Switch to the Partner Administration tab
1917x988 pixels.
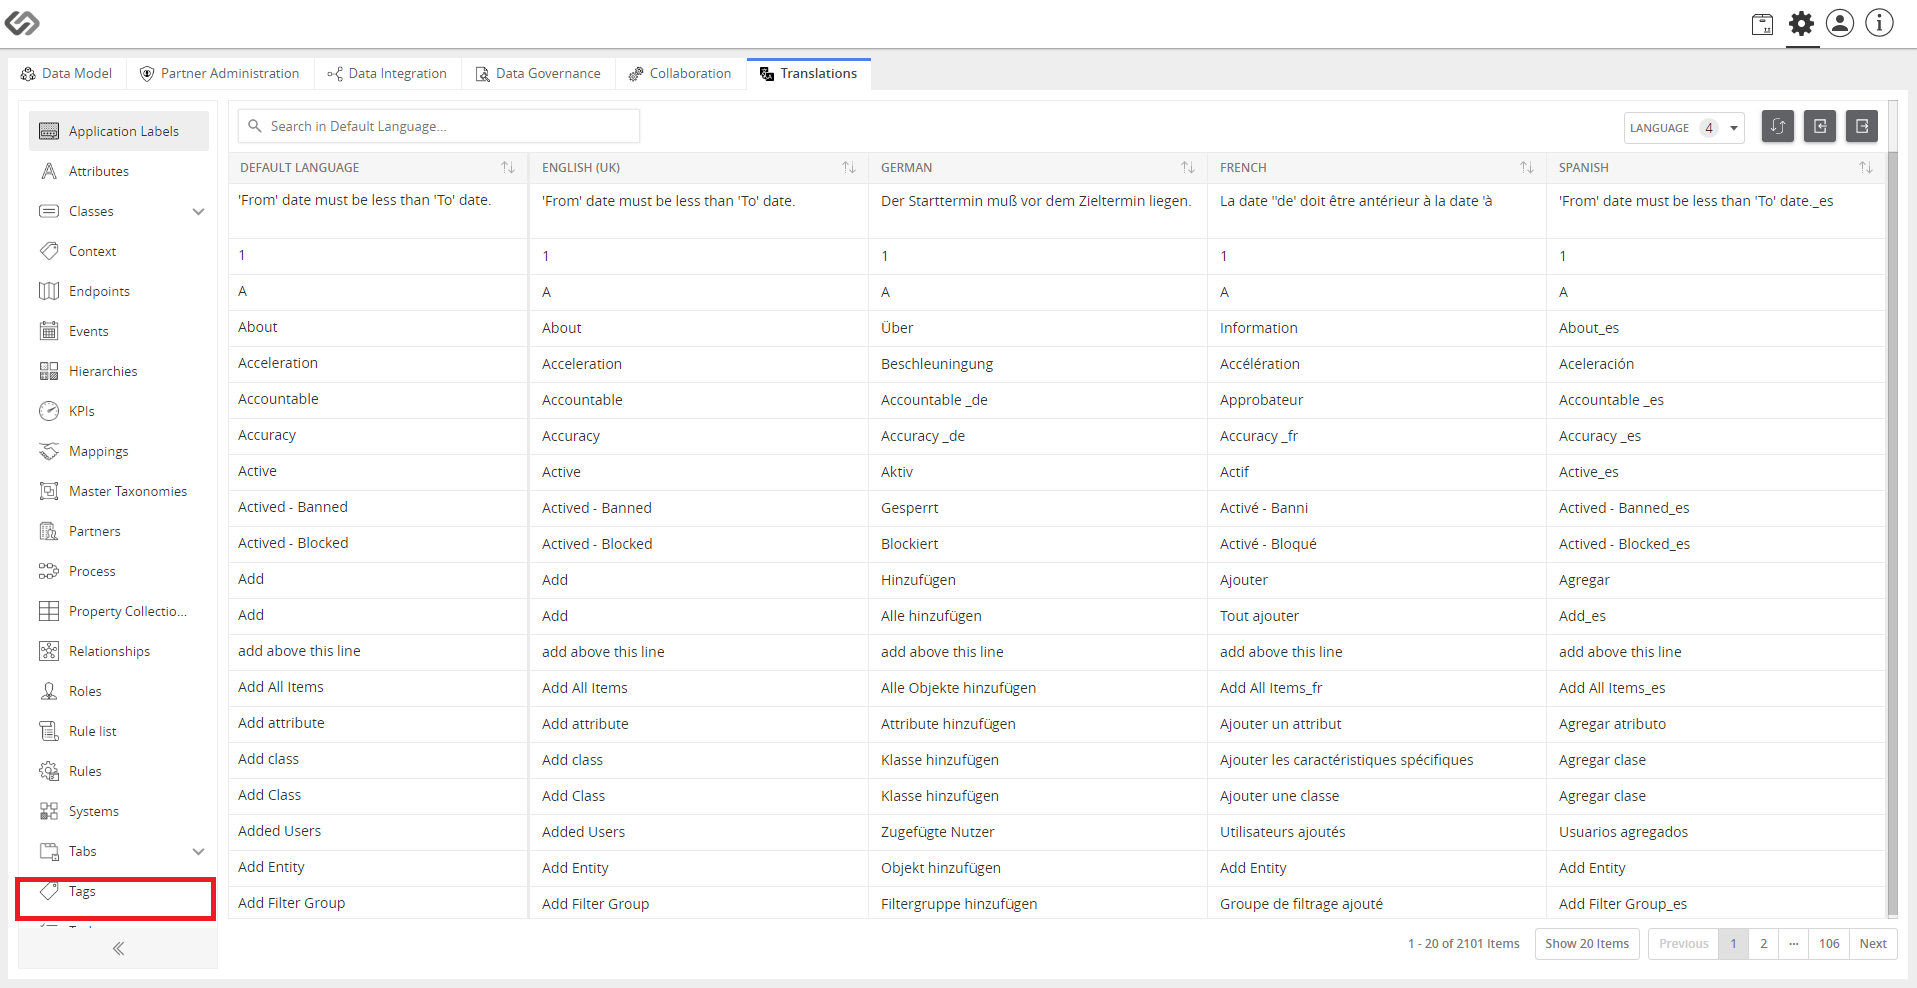pos(219,73)
